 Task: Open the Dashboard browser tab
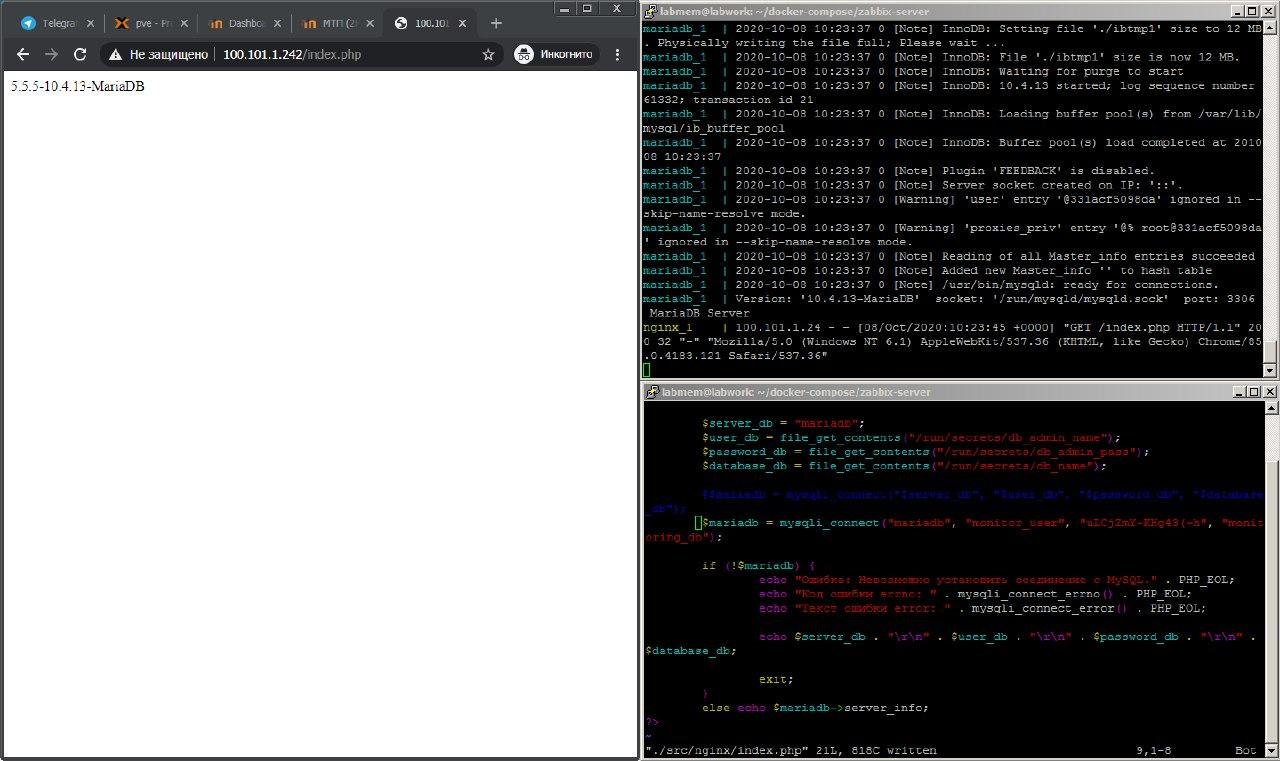[243, 23]
